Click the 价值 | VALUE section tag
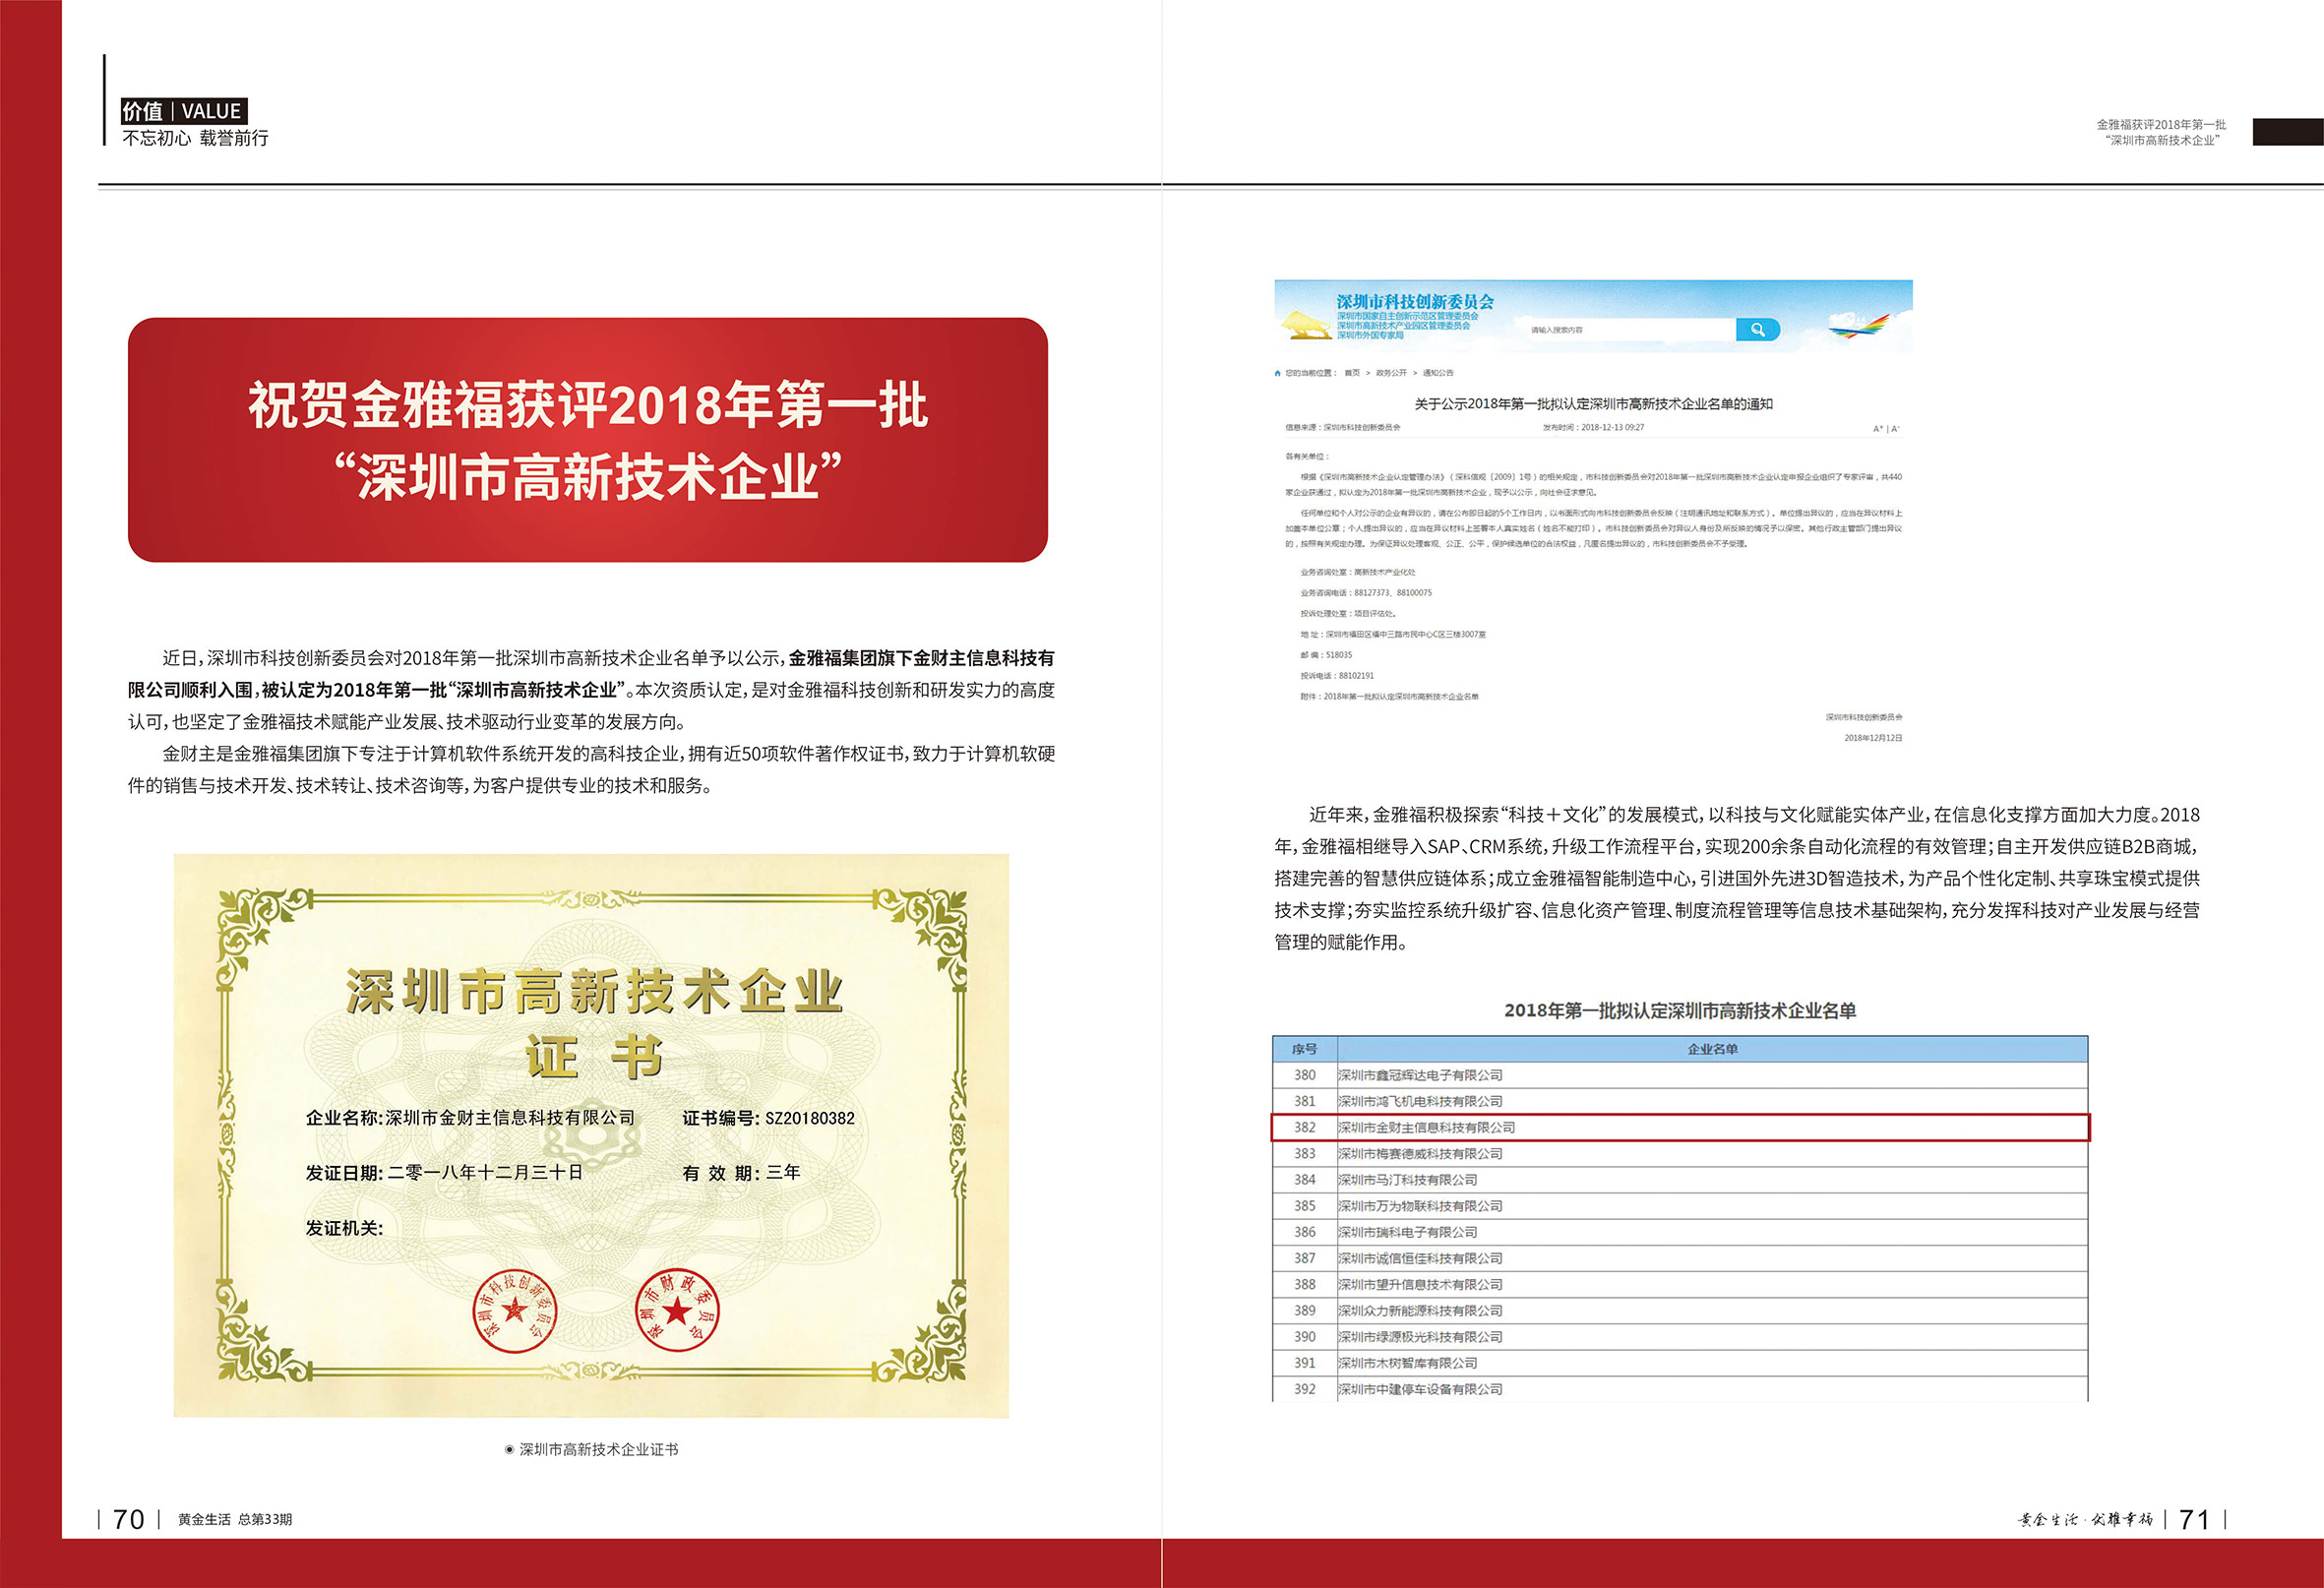The width and height of the screenshot is (2324, 1588). click(183, 111)
